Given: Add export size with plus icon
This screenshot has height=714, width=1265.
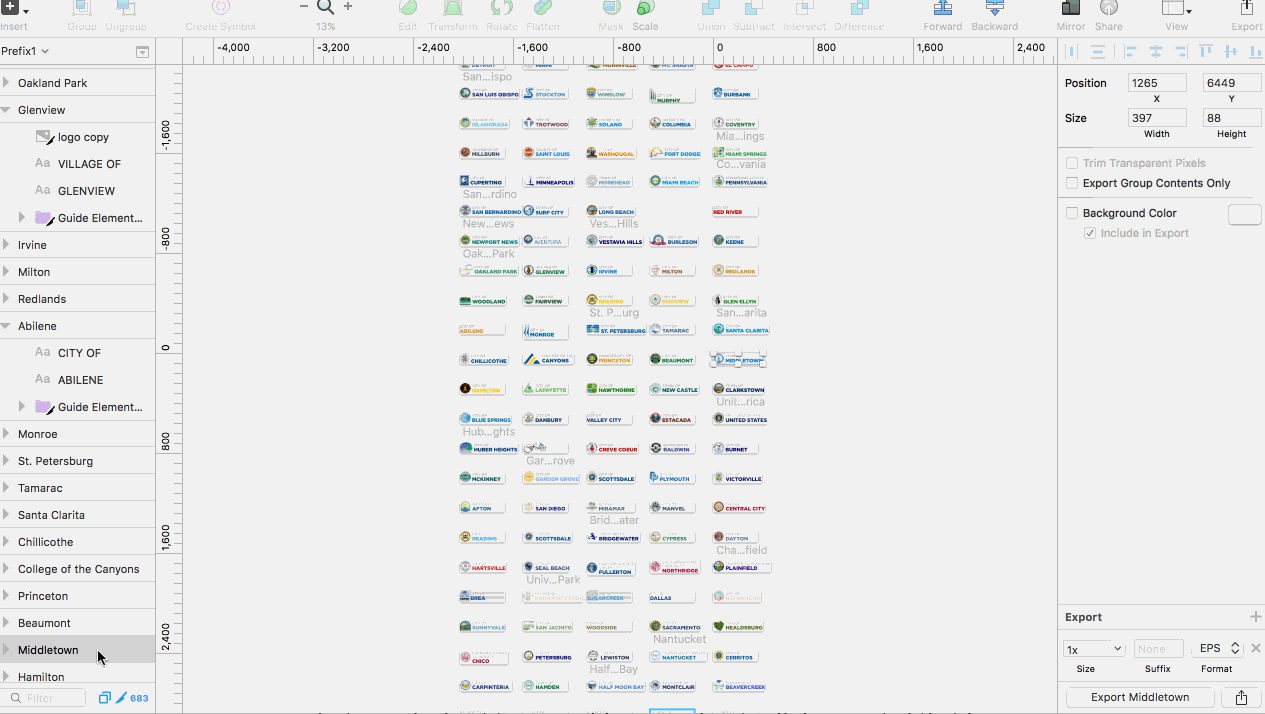Looking at the screenshot, I should pyautogui.click(x=1256, y=617).
